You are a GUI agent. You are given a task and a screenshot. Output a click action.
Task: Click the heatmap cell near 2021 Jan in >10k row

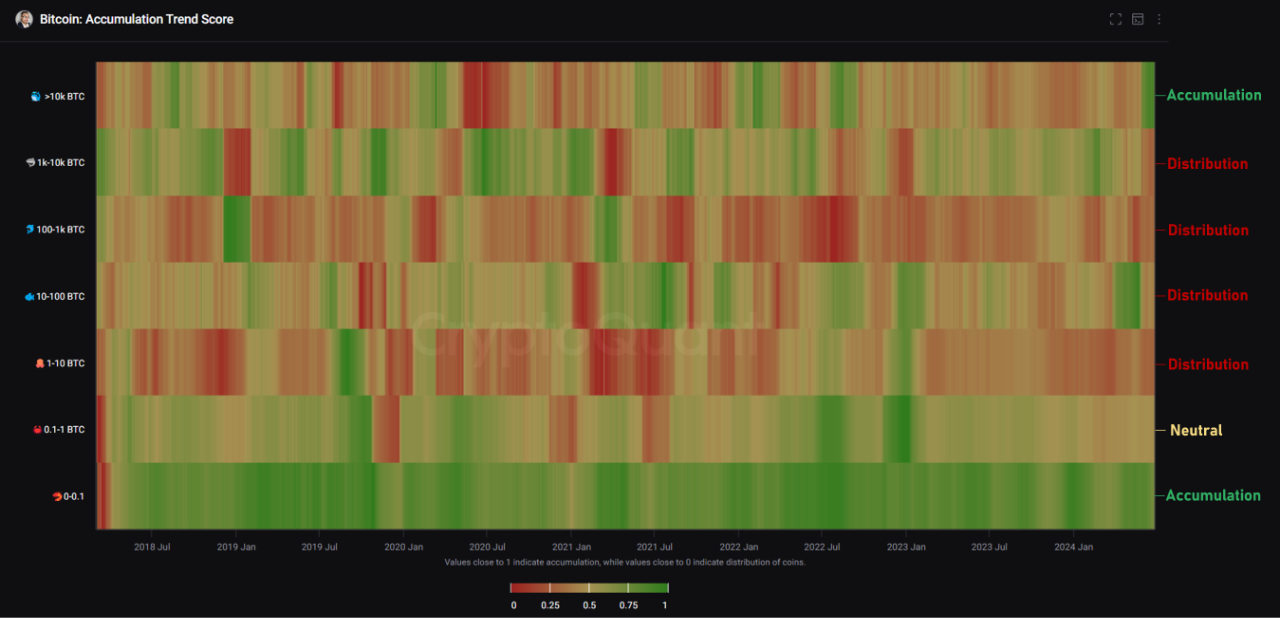pos(571,96)
